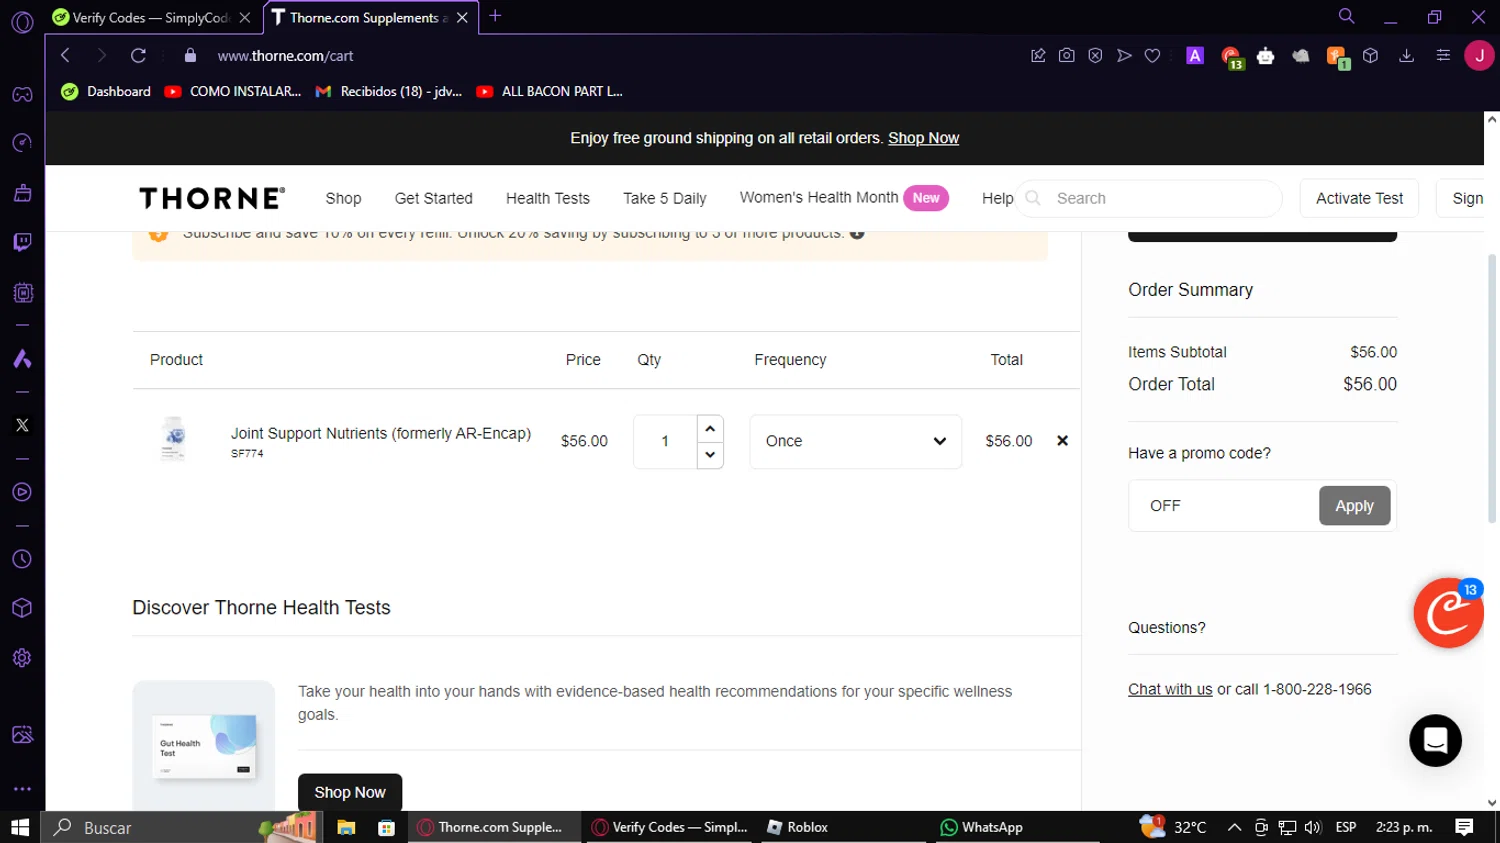Open the red coupon extension badge
This screenshot has height=843, width=1500.
[1448, 612]
